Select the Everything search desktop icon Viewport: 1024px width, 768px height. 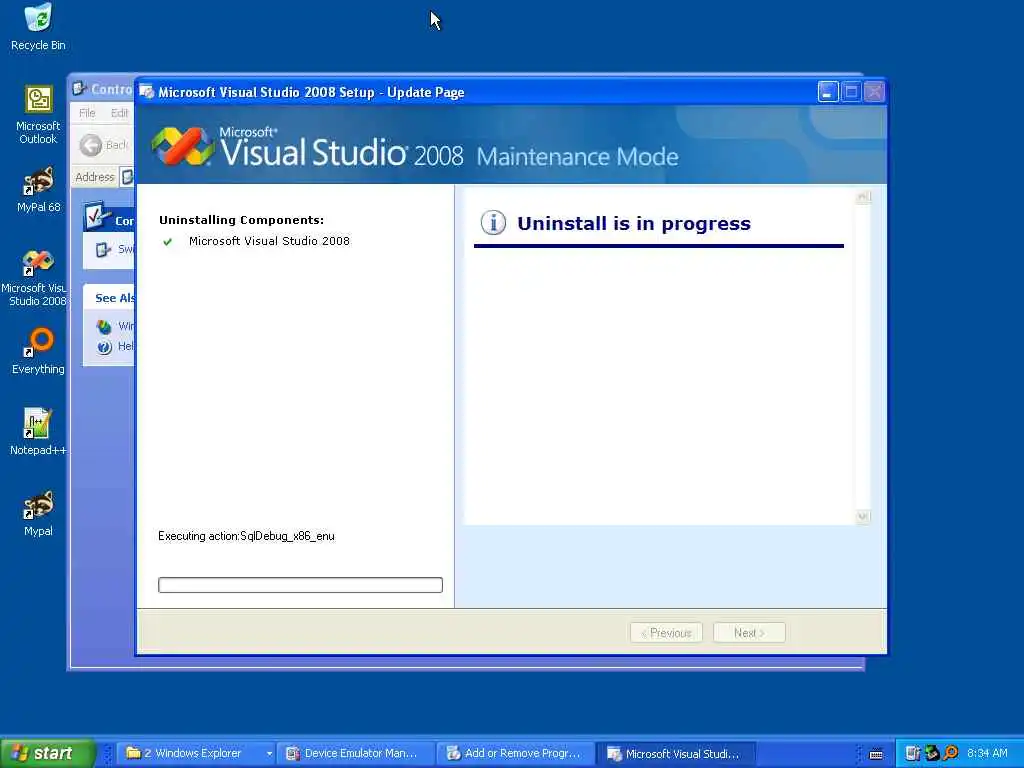click(38, 351)
